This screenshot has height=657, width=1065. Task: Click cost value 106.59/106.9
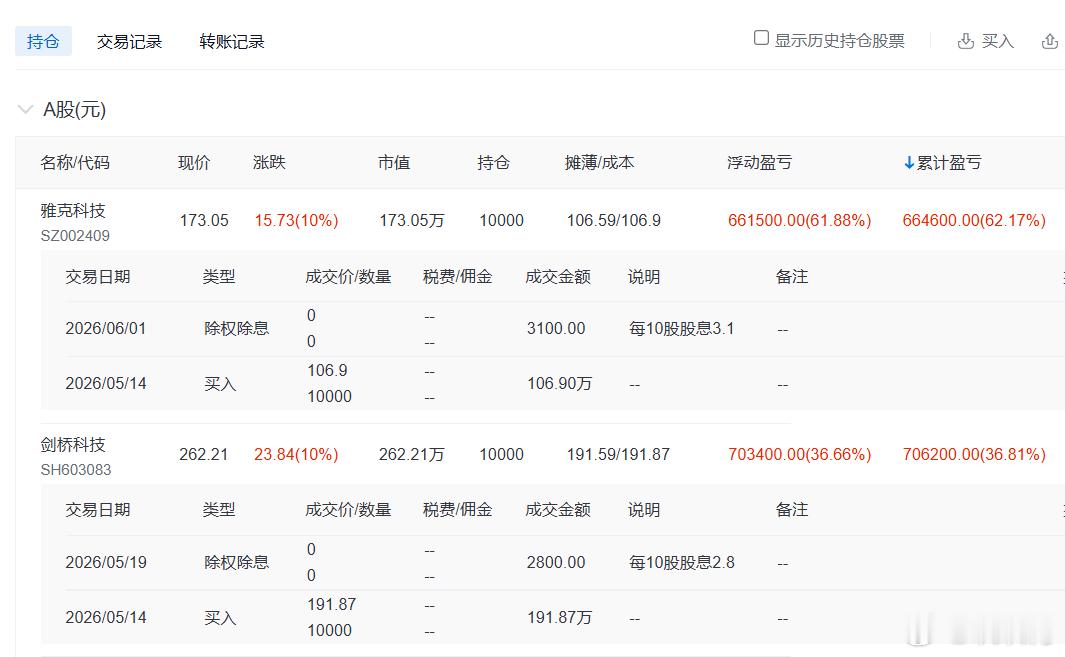coord(613,221)
